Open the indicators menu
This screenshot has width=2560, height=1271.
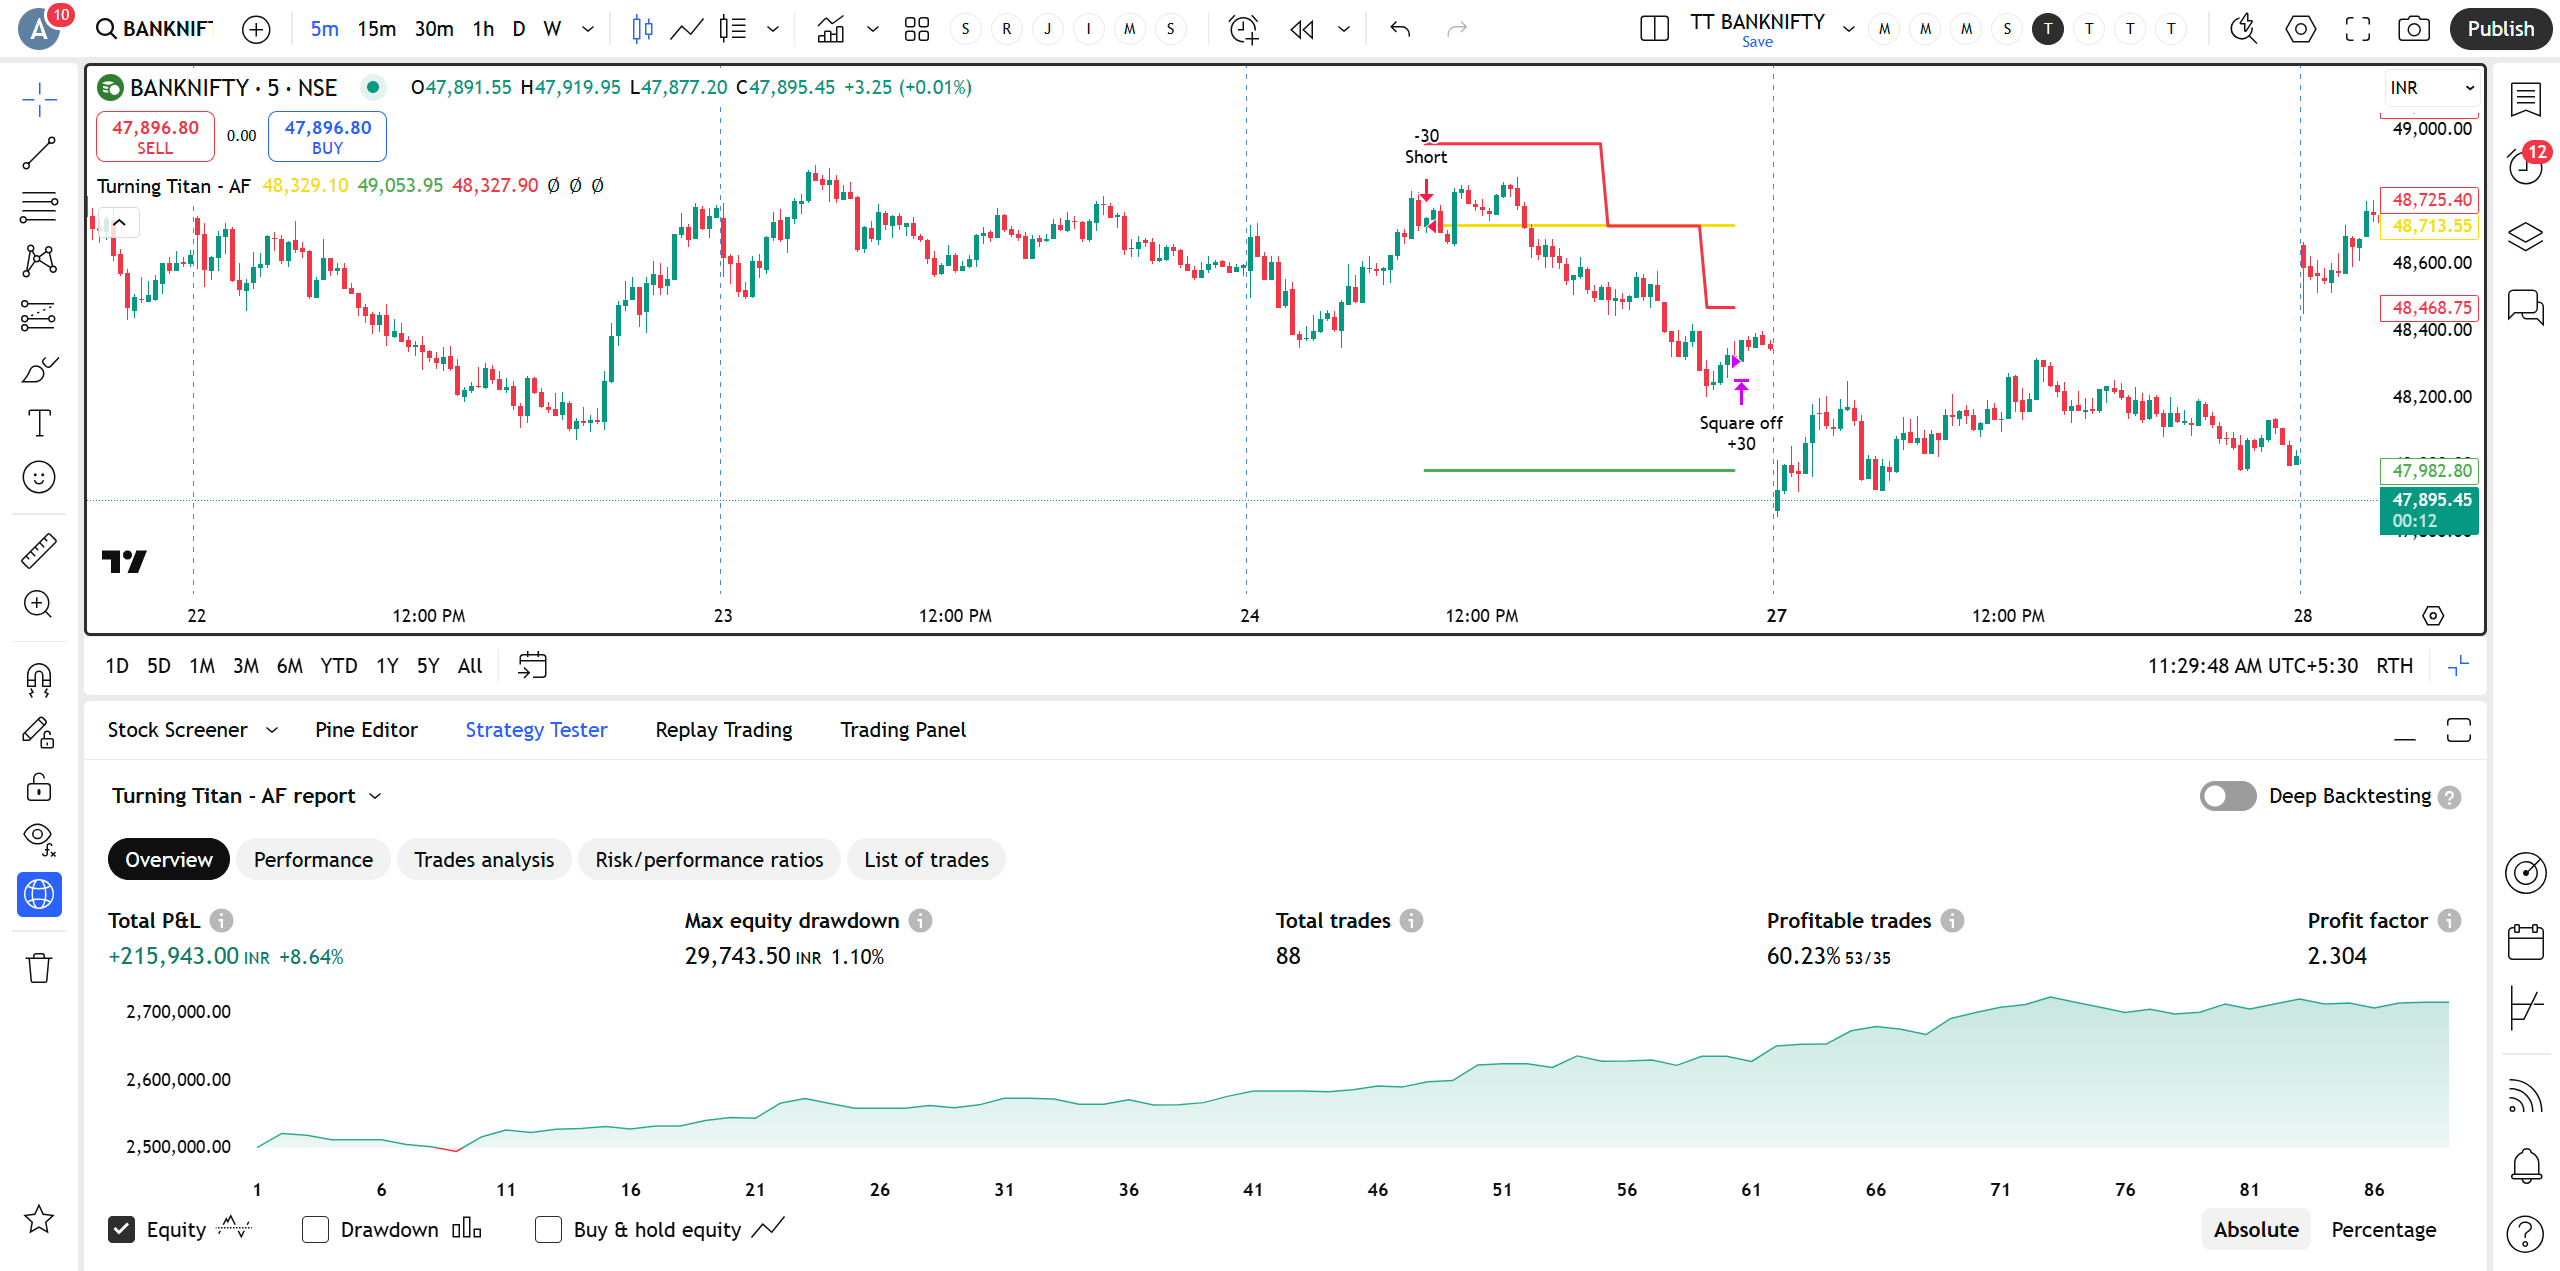point(830,29)
